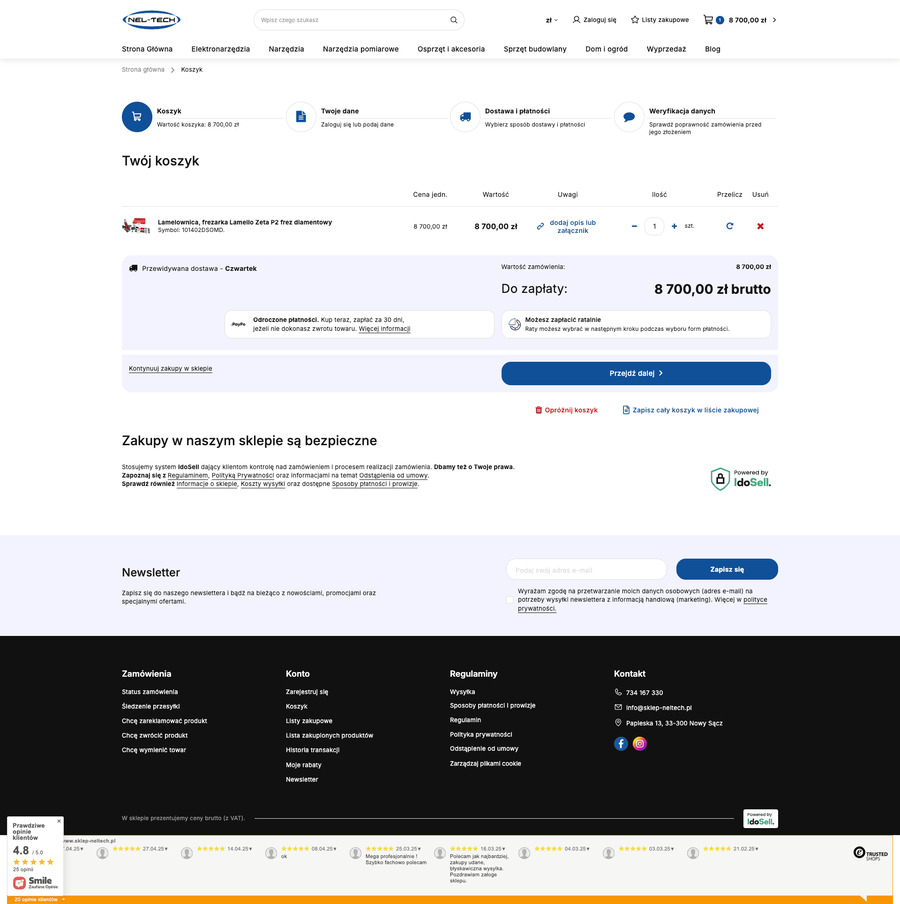Click the Koszyk step cart icon
This screenshot has width=900, height=904.
(136, 116)
